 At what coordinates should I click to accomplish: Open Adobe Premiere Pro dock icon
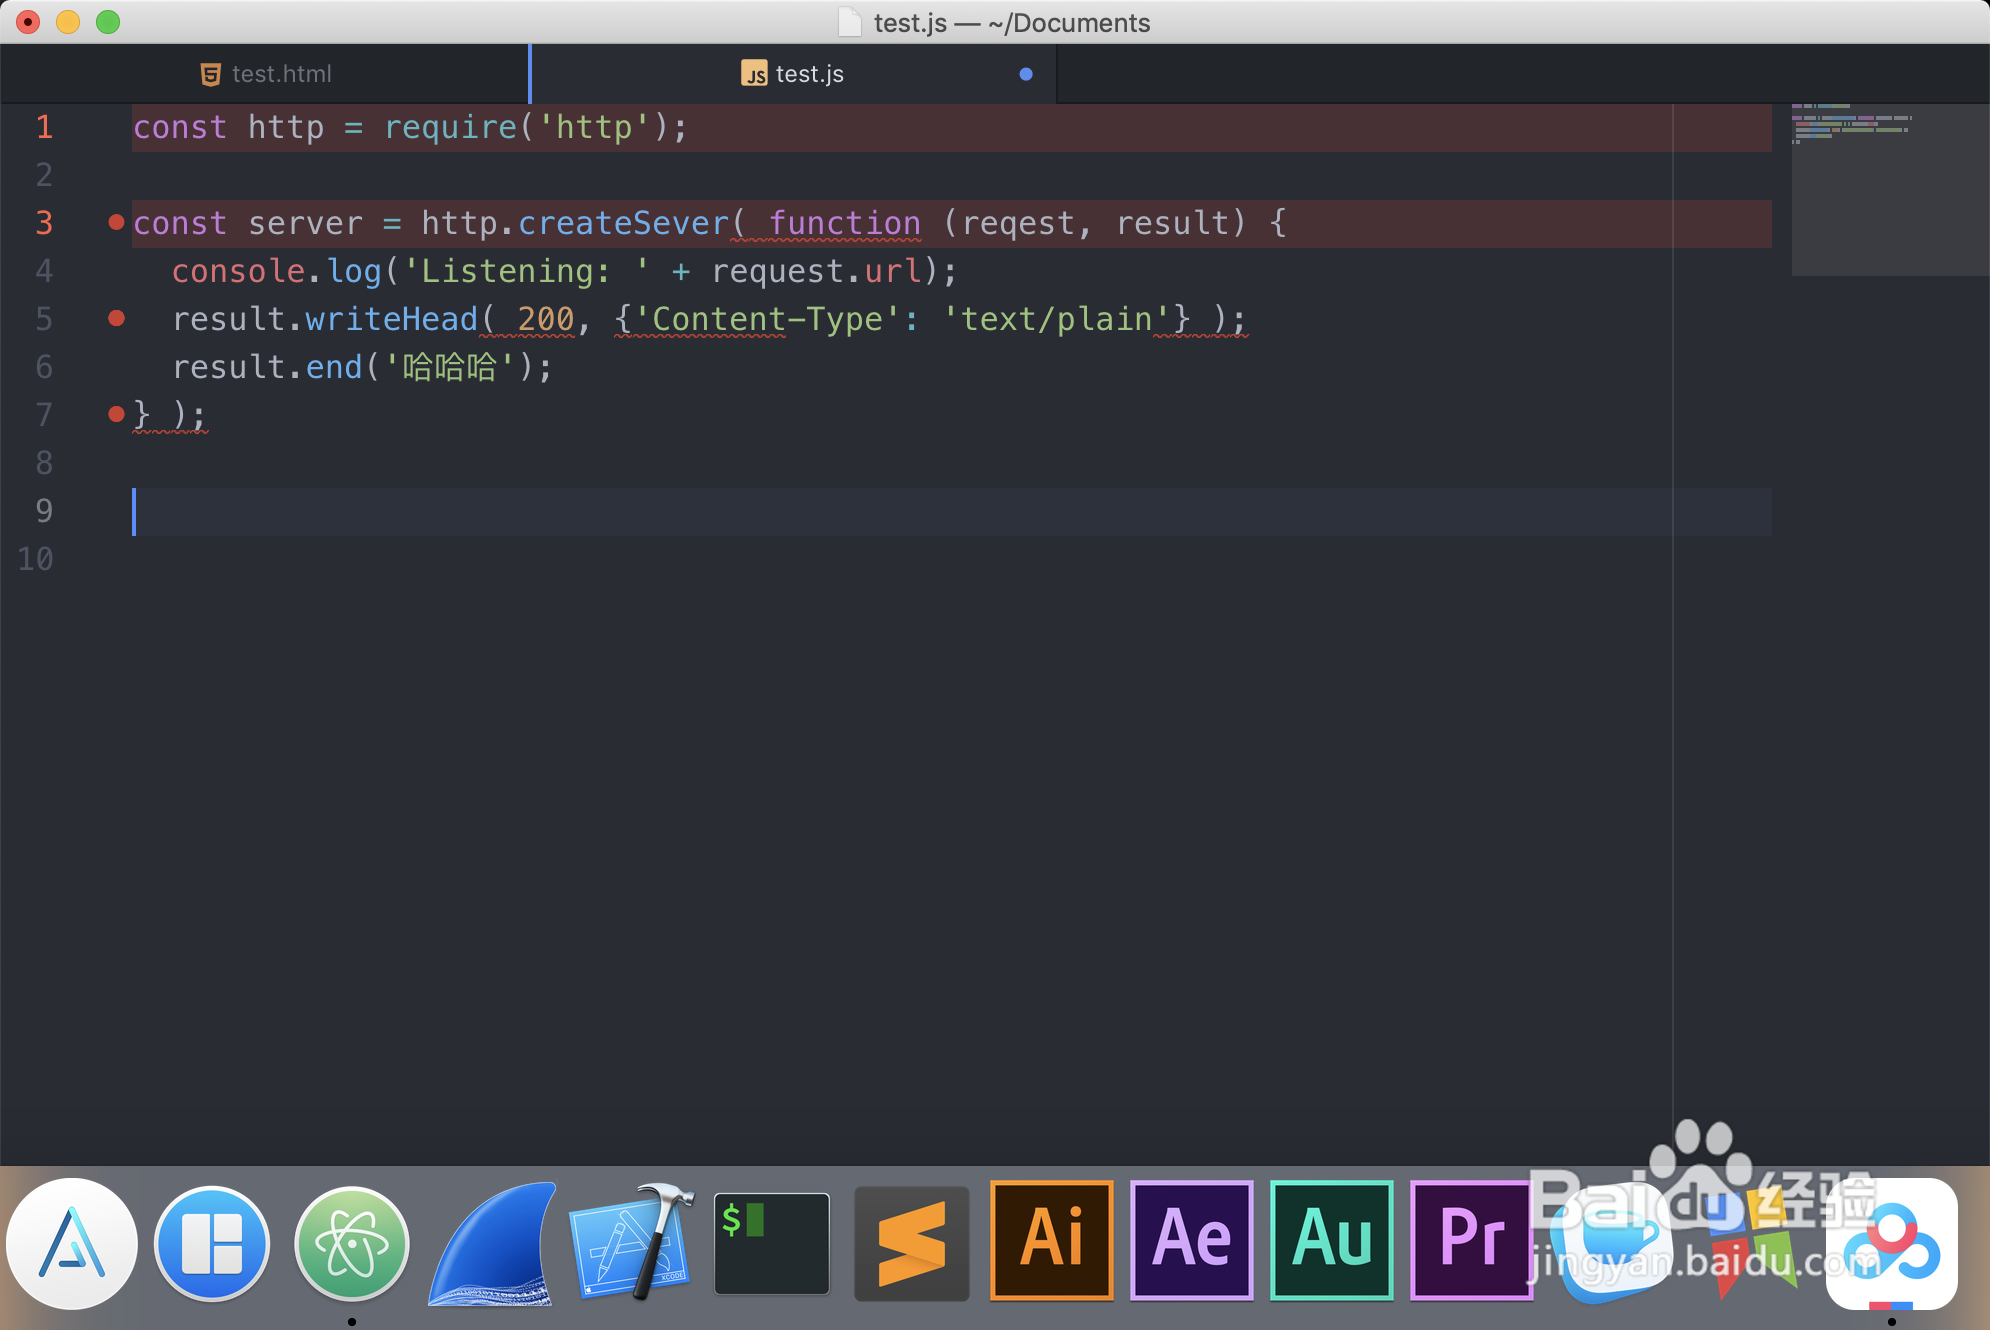click(x=1470, y=1240)
